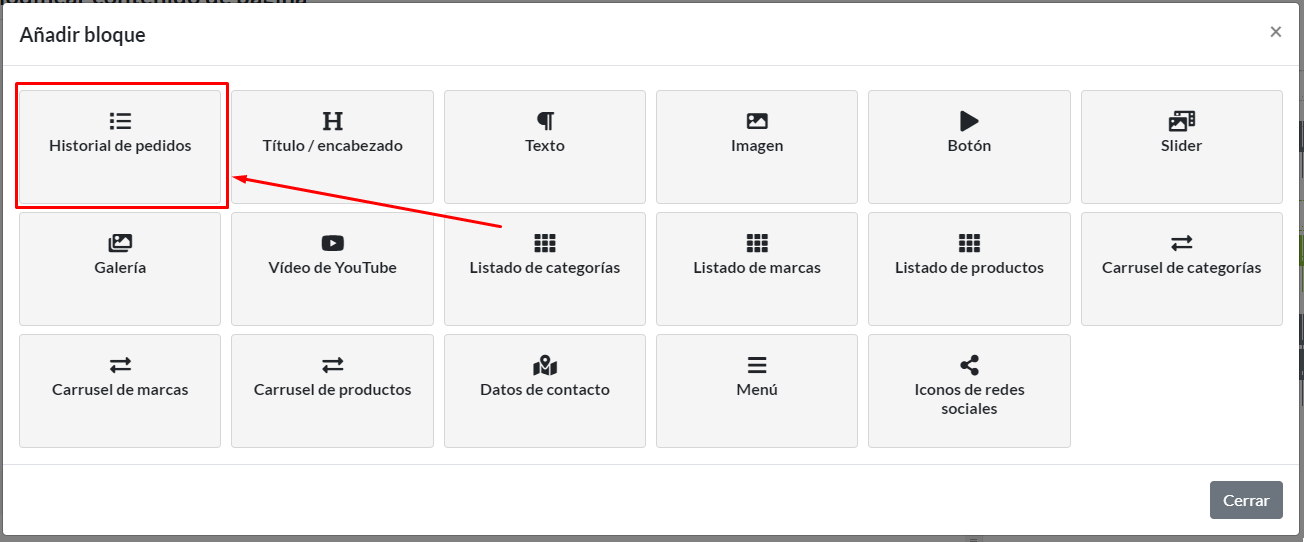Image resolution: width=1304 pixels, height=542 pixels.
Task: Insert the Carrusel de marcas block
Action: point(120,390)
